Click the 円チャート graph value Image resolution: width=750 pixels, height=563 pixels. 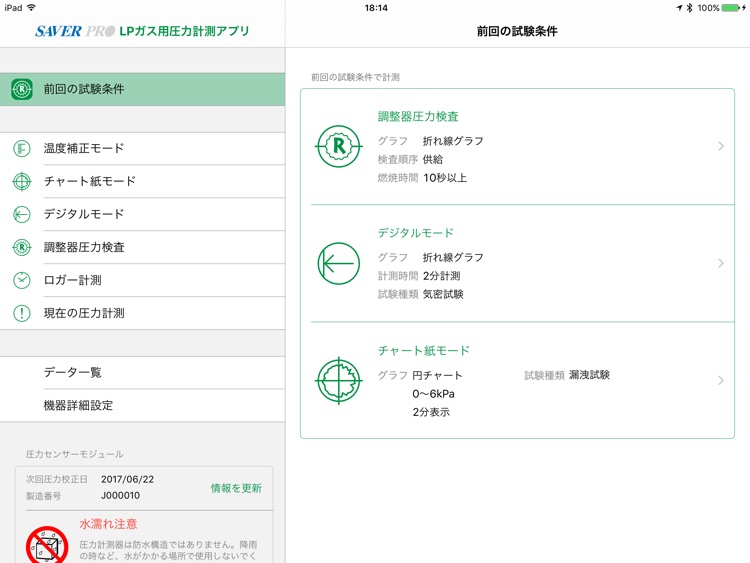coord(437,375)
